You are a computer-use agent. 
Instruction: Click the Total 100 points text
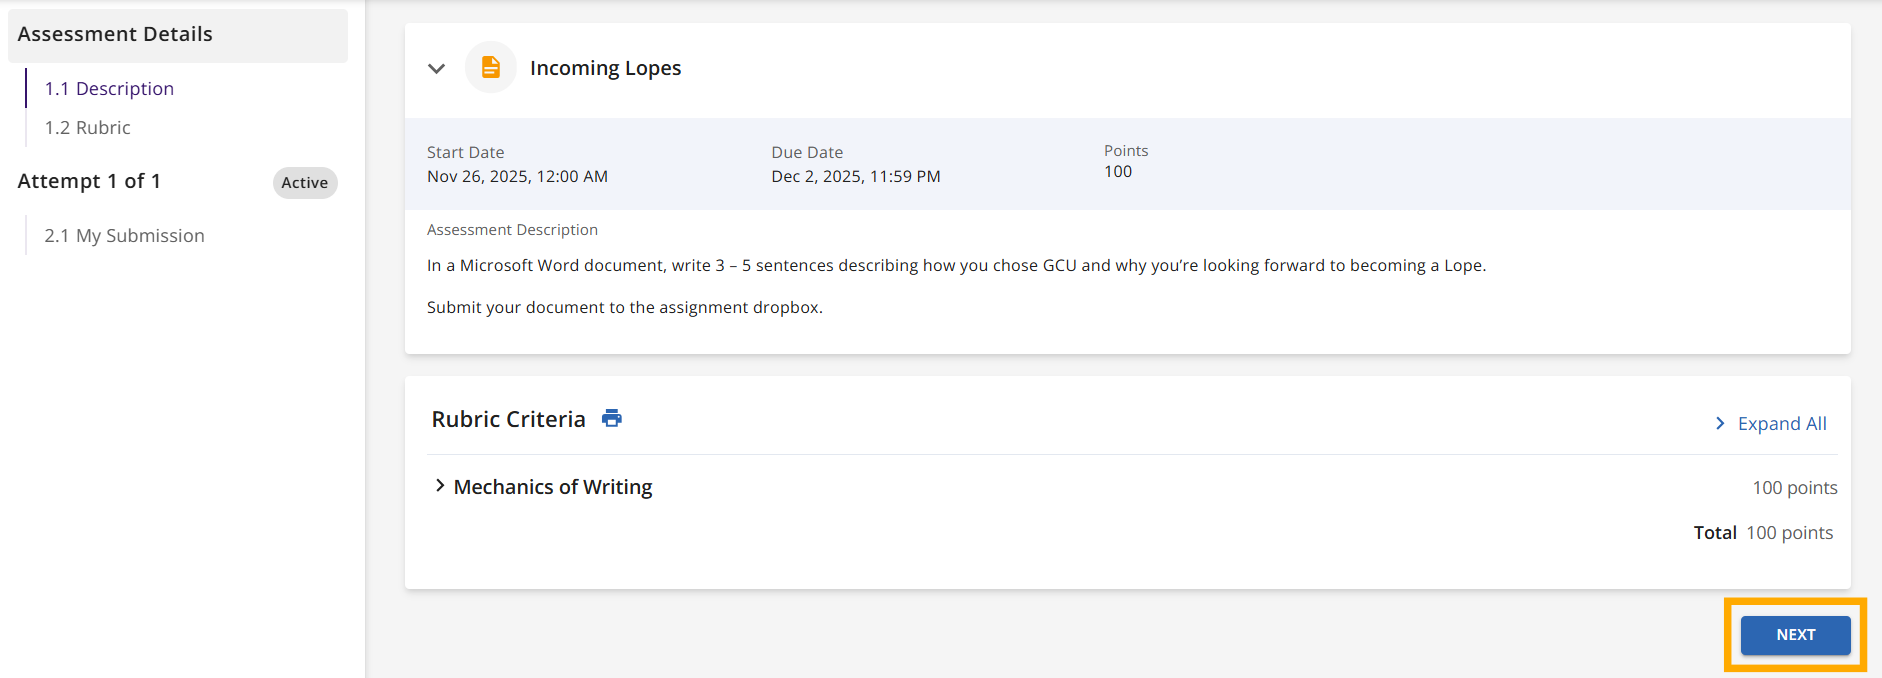tap(1762, 533)
